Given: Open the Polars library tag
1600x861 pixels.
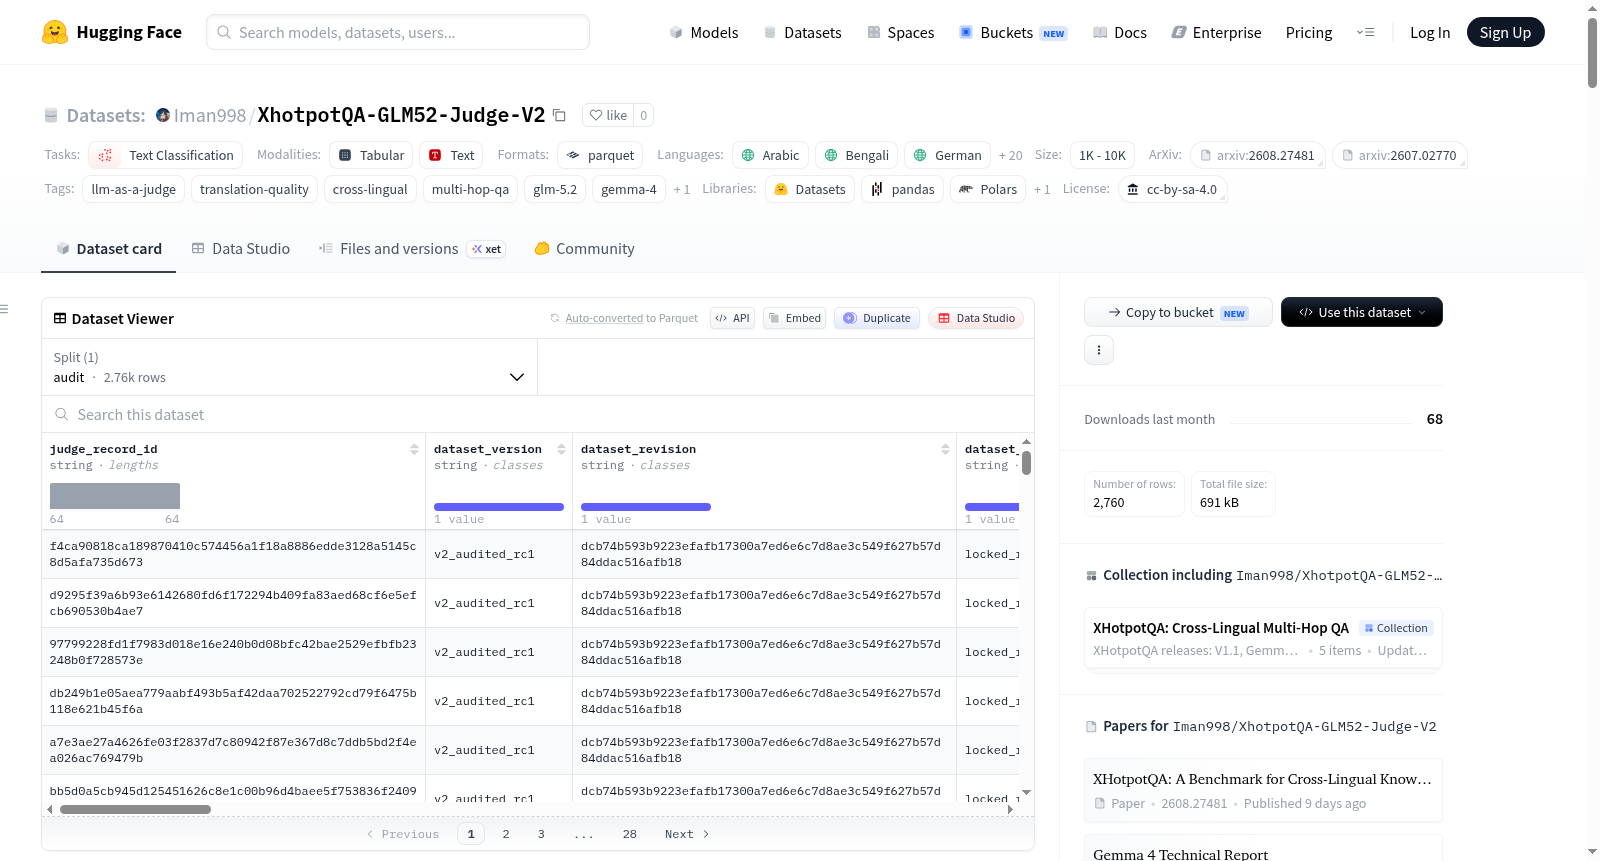Looking at the screenshot, I should coord(988,189).
